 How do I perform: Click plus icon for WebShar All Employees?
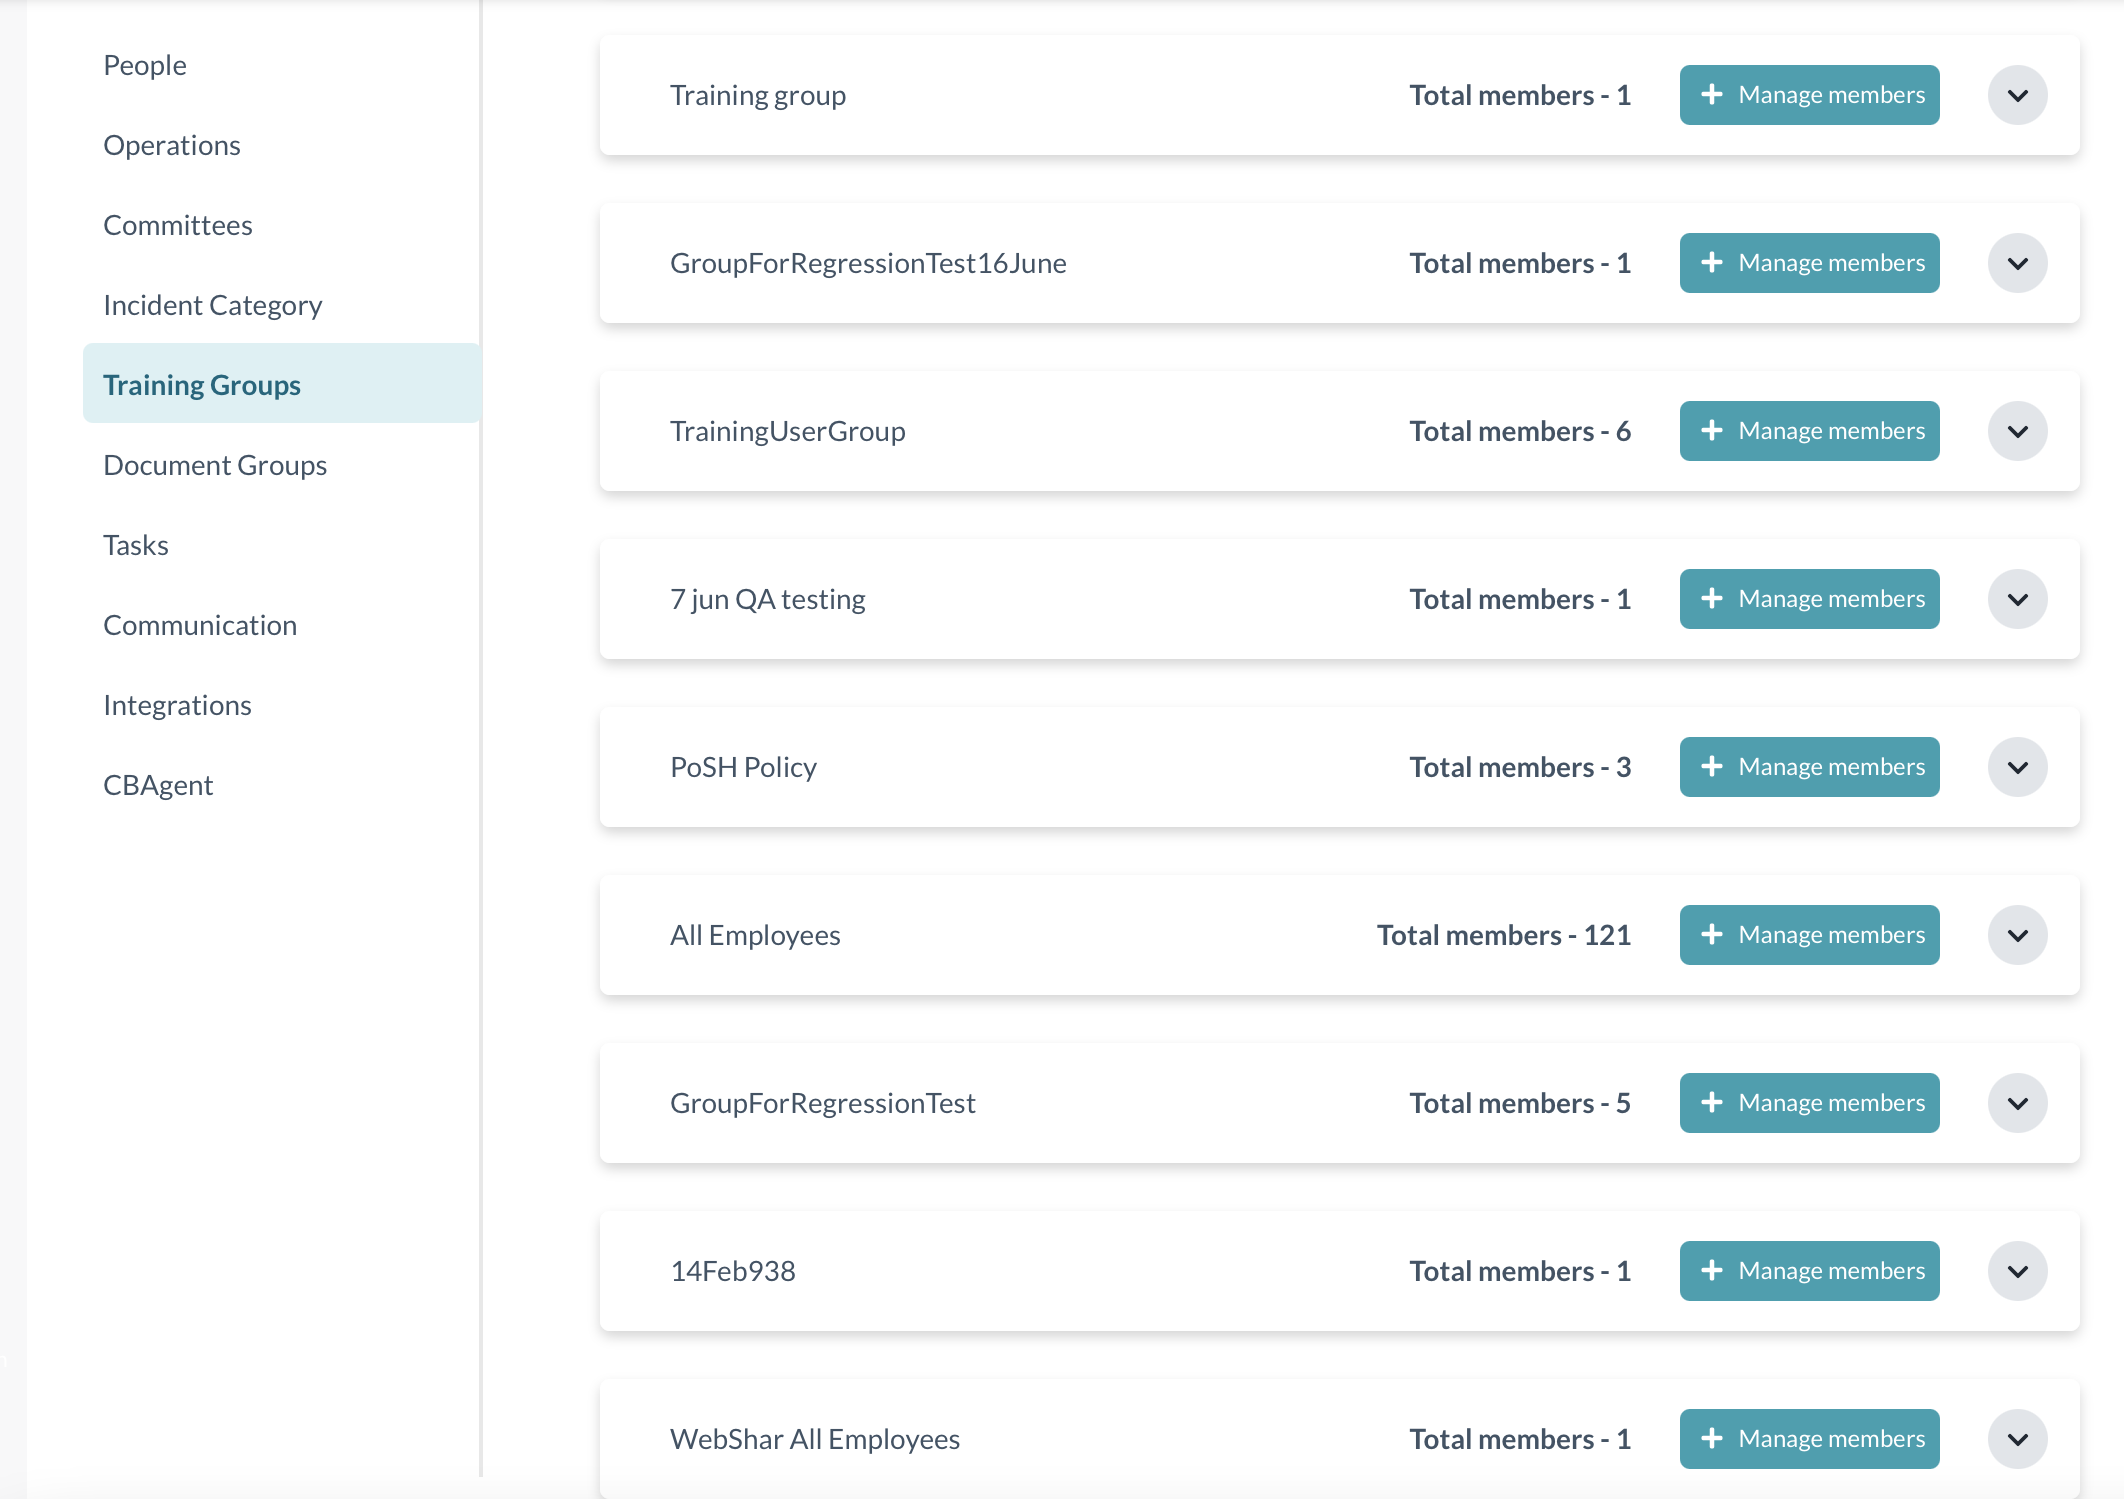click(1712, 1439)
